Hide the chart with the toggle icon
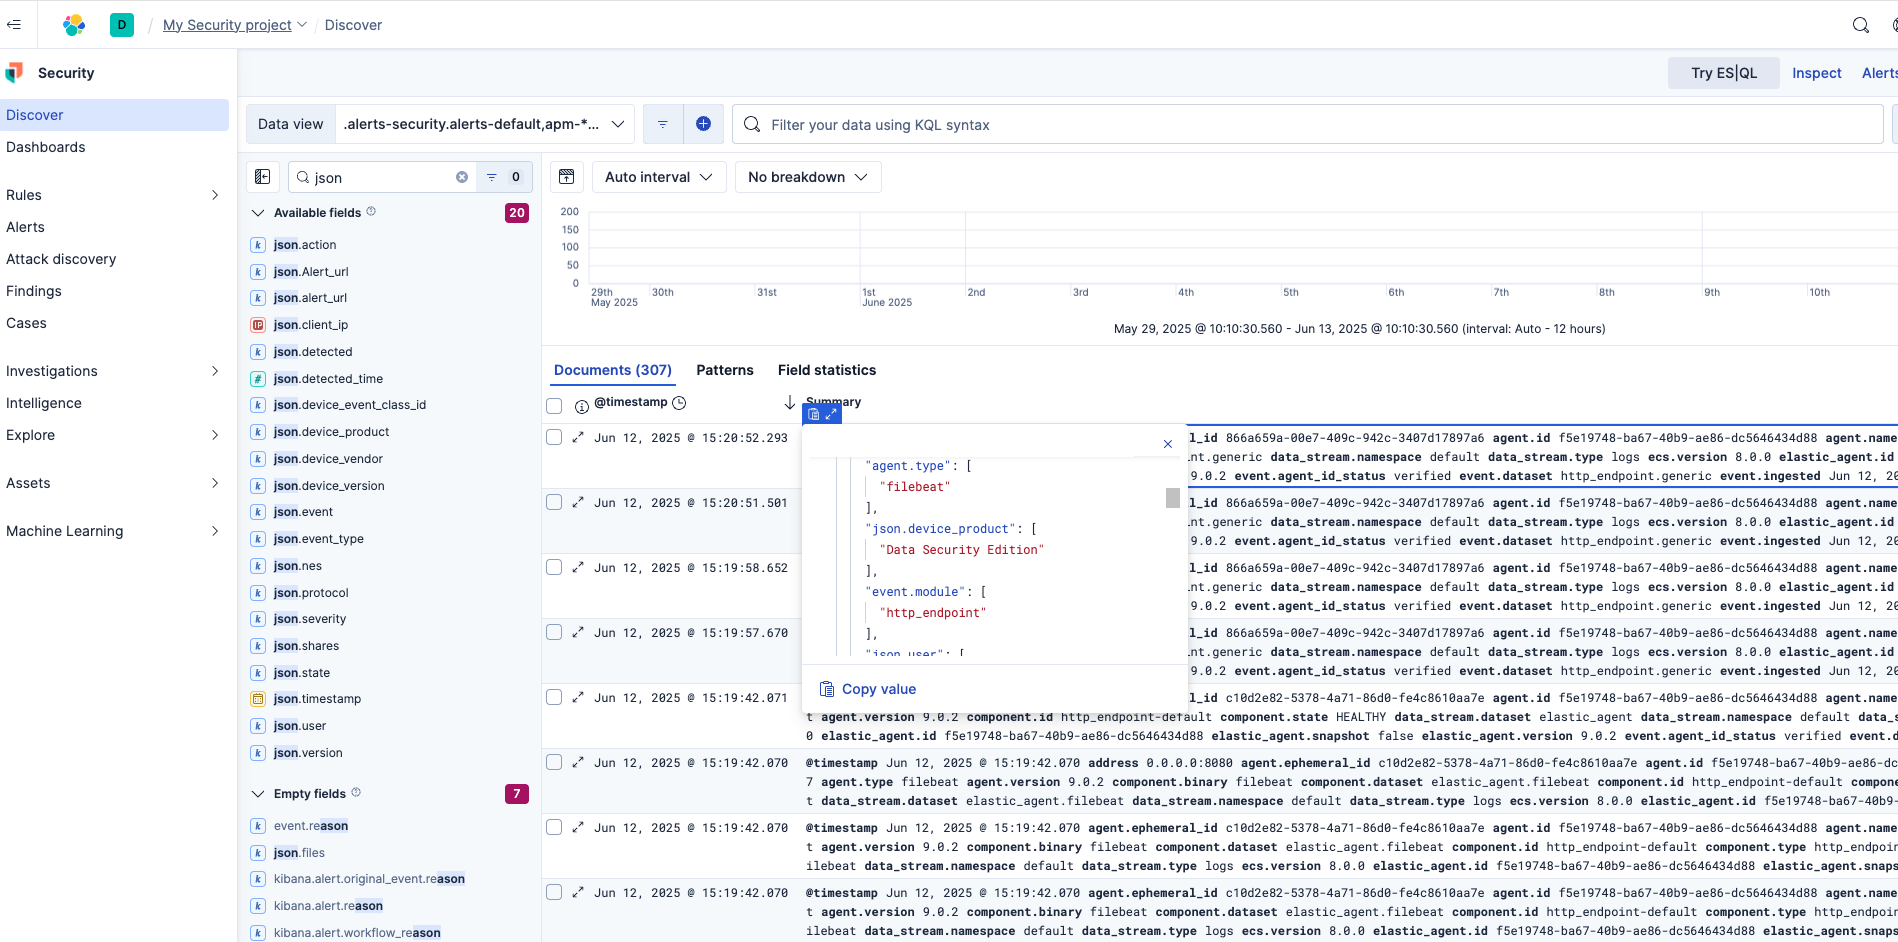1898x942 pixels. pyautogui.click(x=567, y=177)
